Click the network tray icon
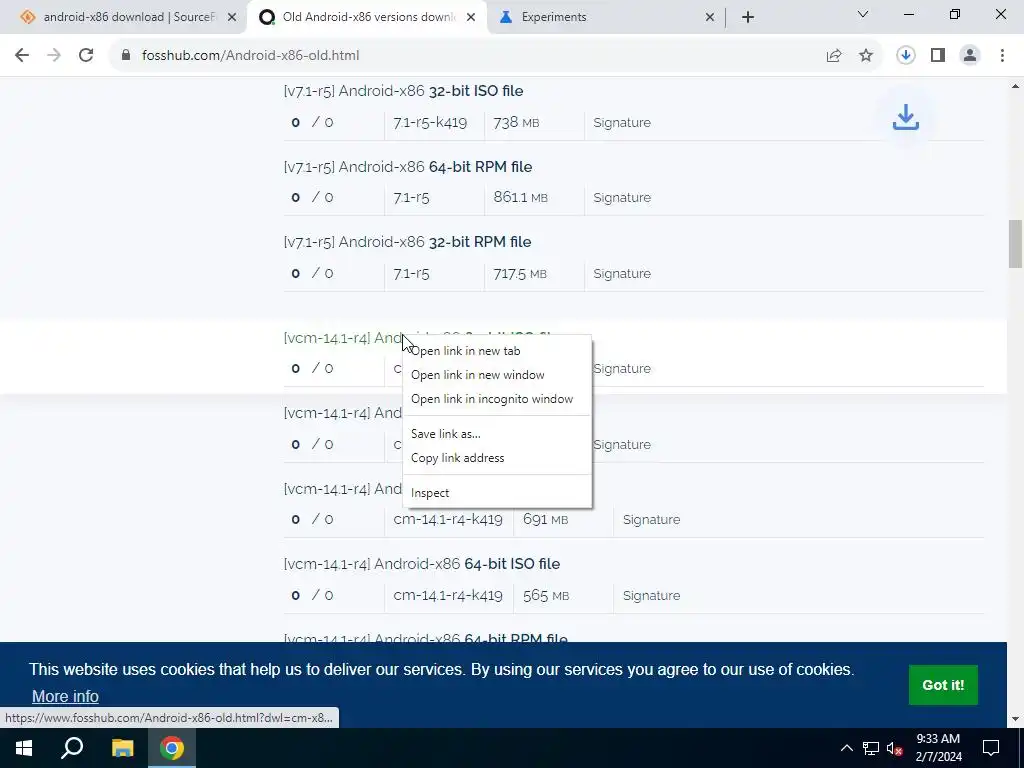This screenshot has width=1024, height=768. coord(871,748)
